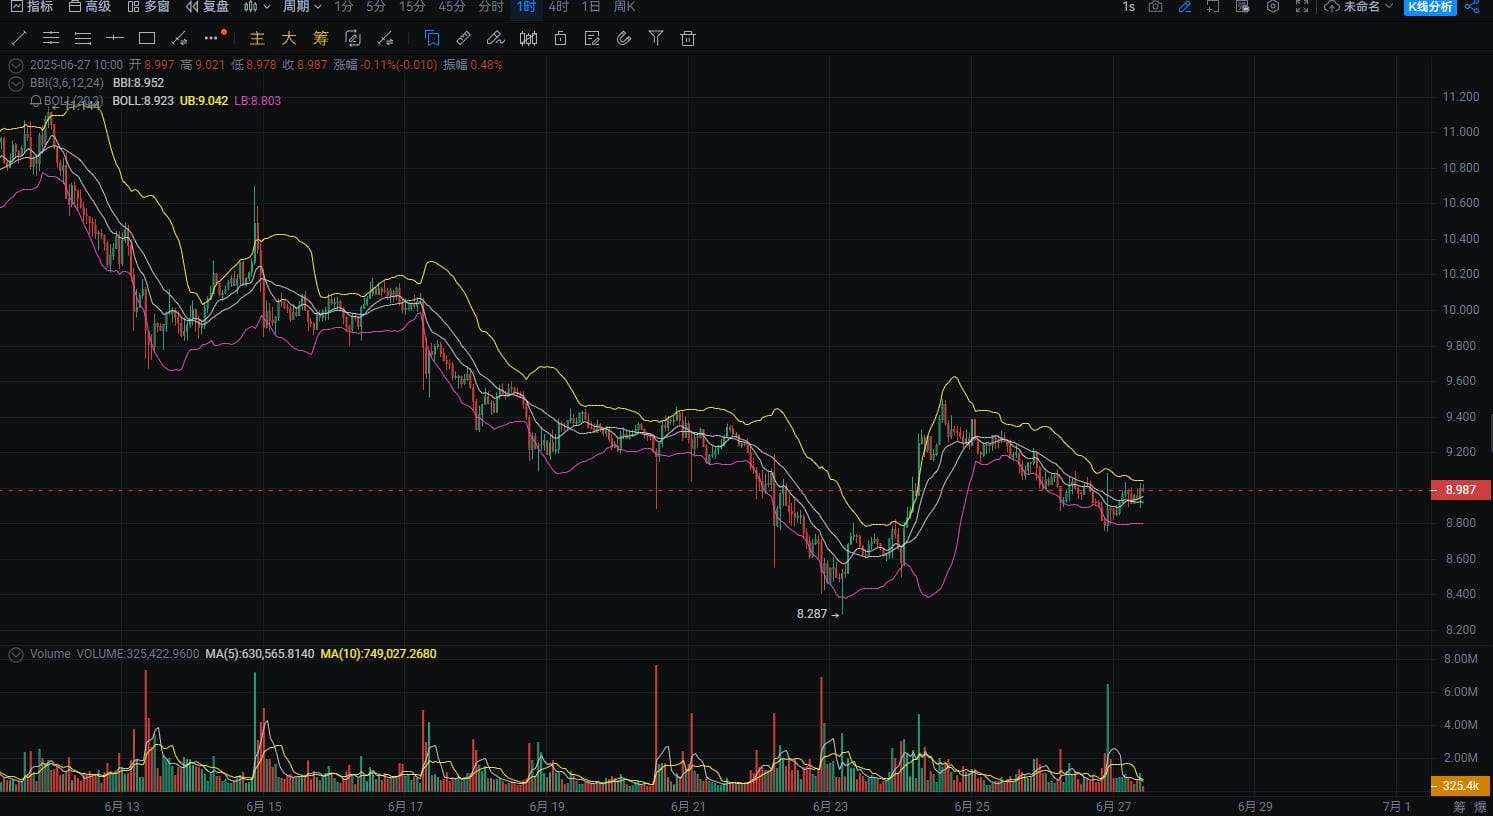Pick the rectangle drawing tool
Image resolution: width=1493 pixels, height=816 pixels.
(147, 38)
